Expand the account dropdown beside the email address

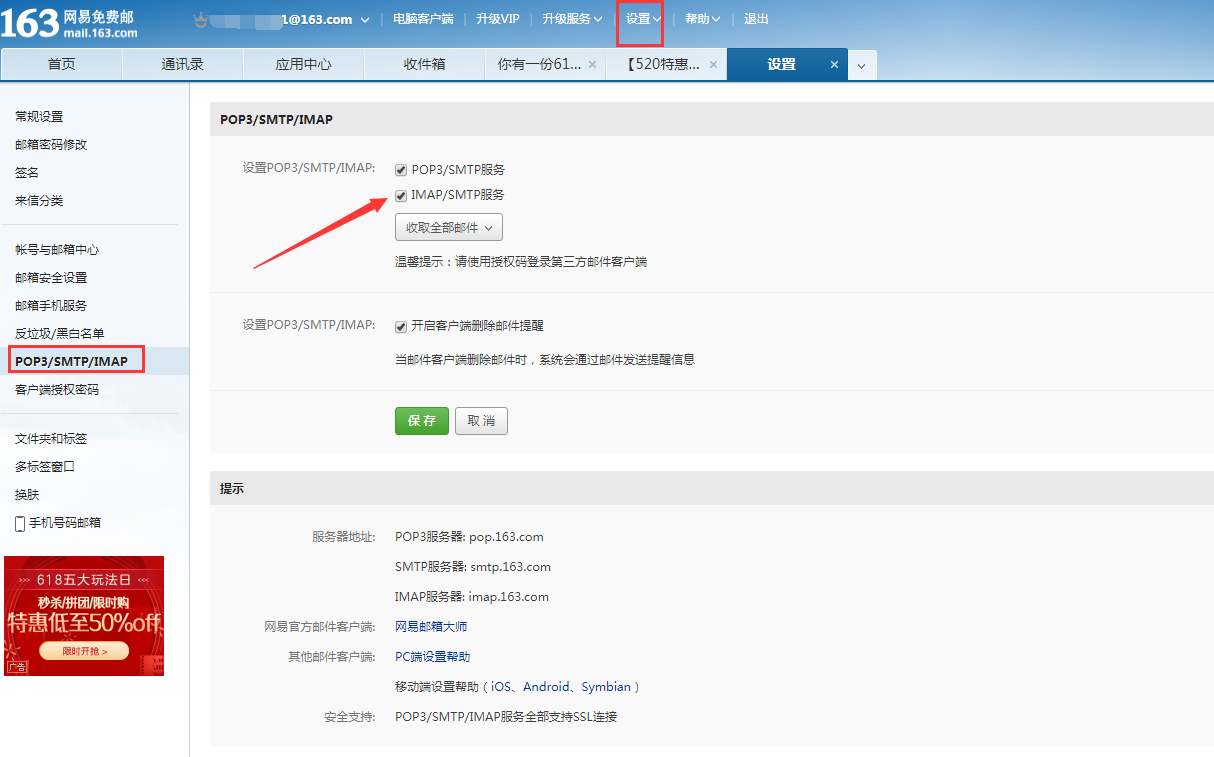point(366,18)
